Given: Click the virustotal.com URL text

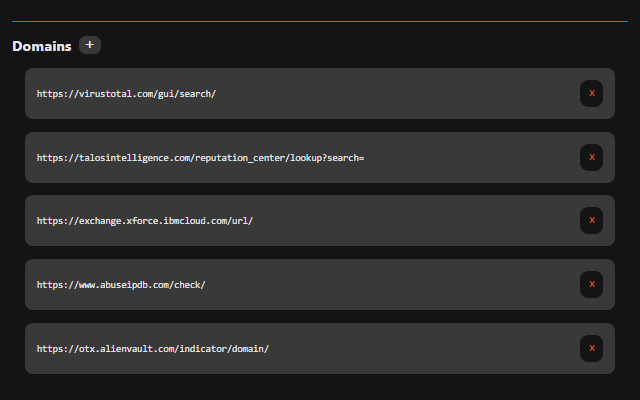Looking at the screenshot, I should coord(126,94).
